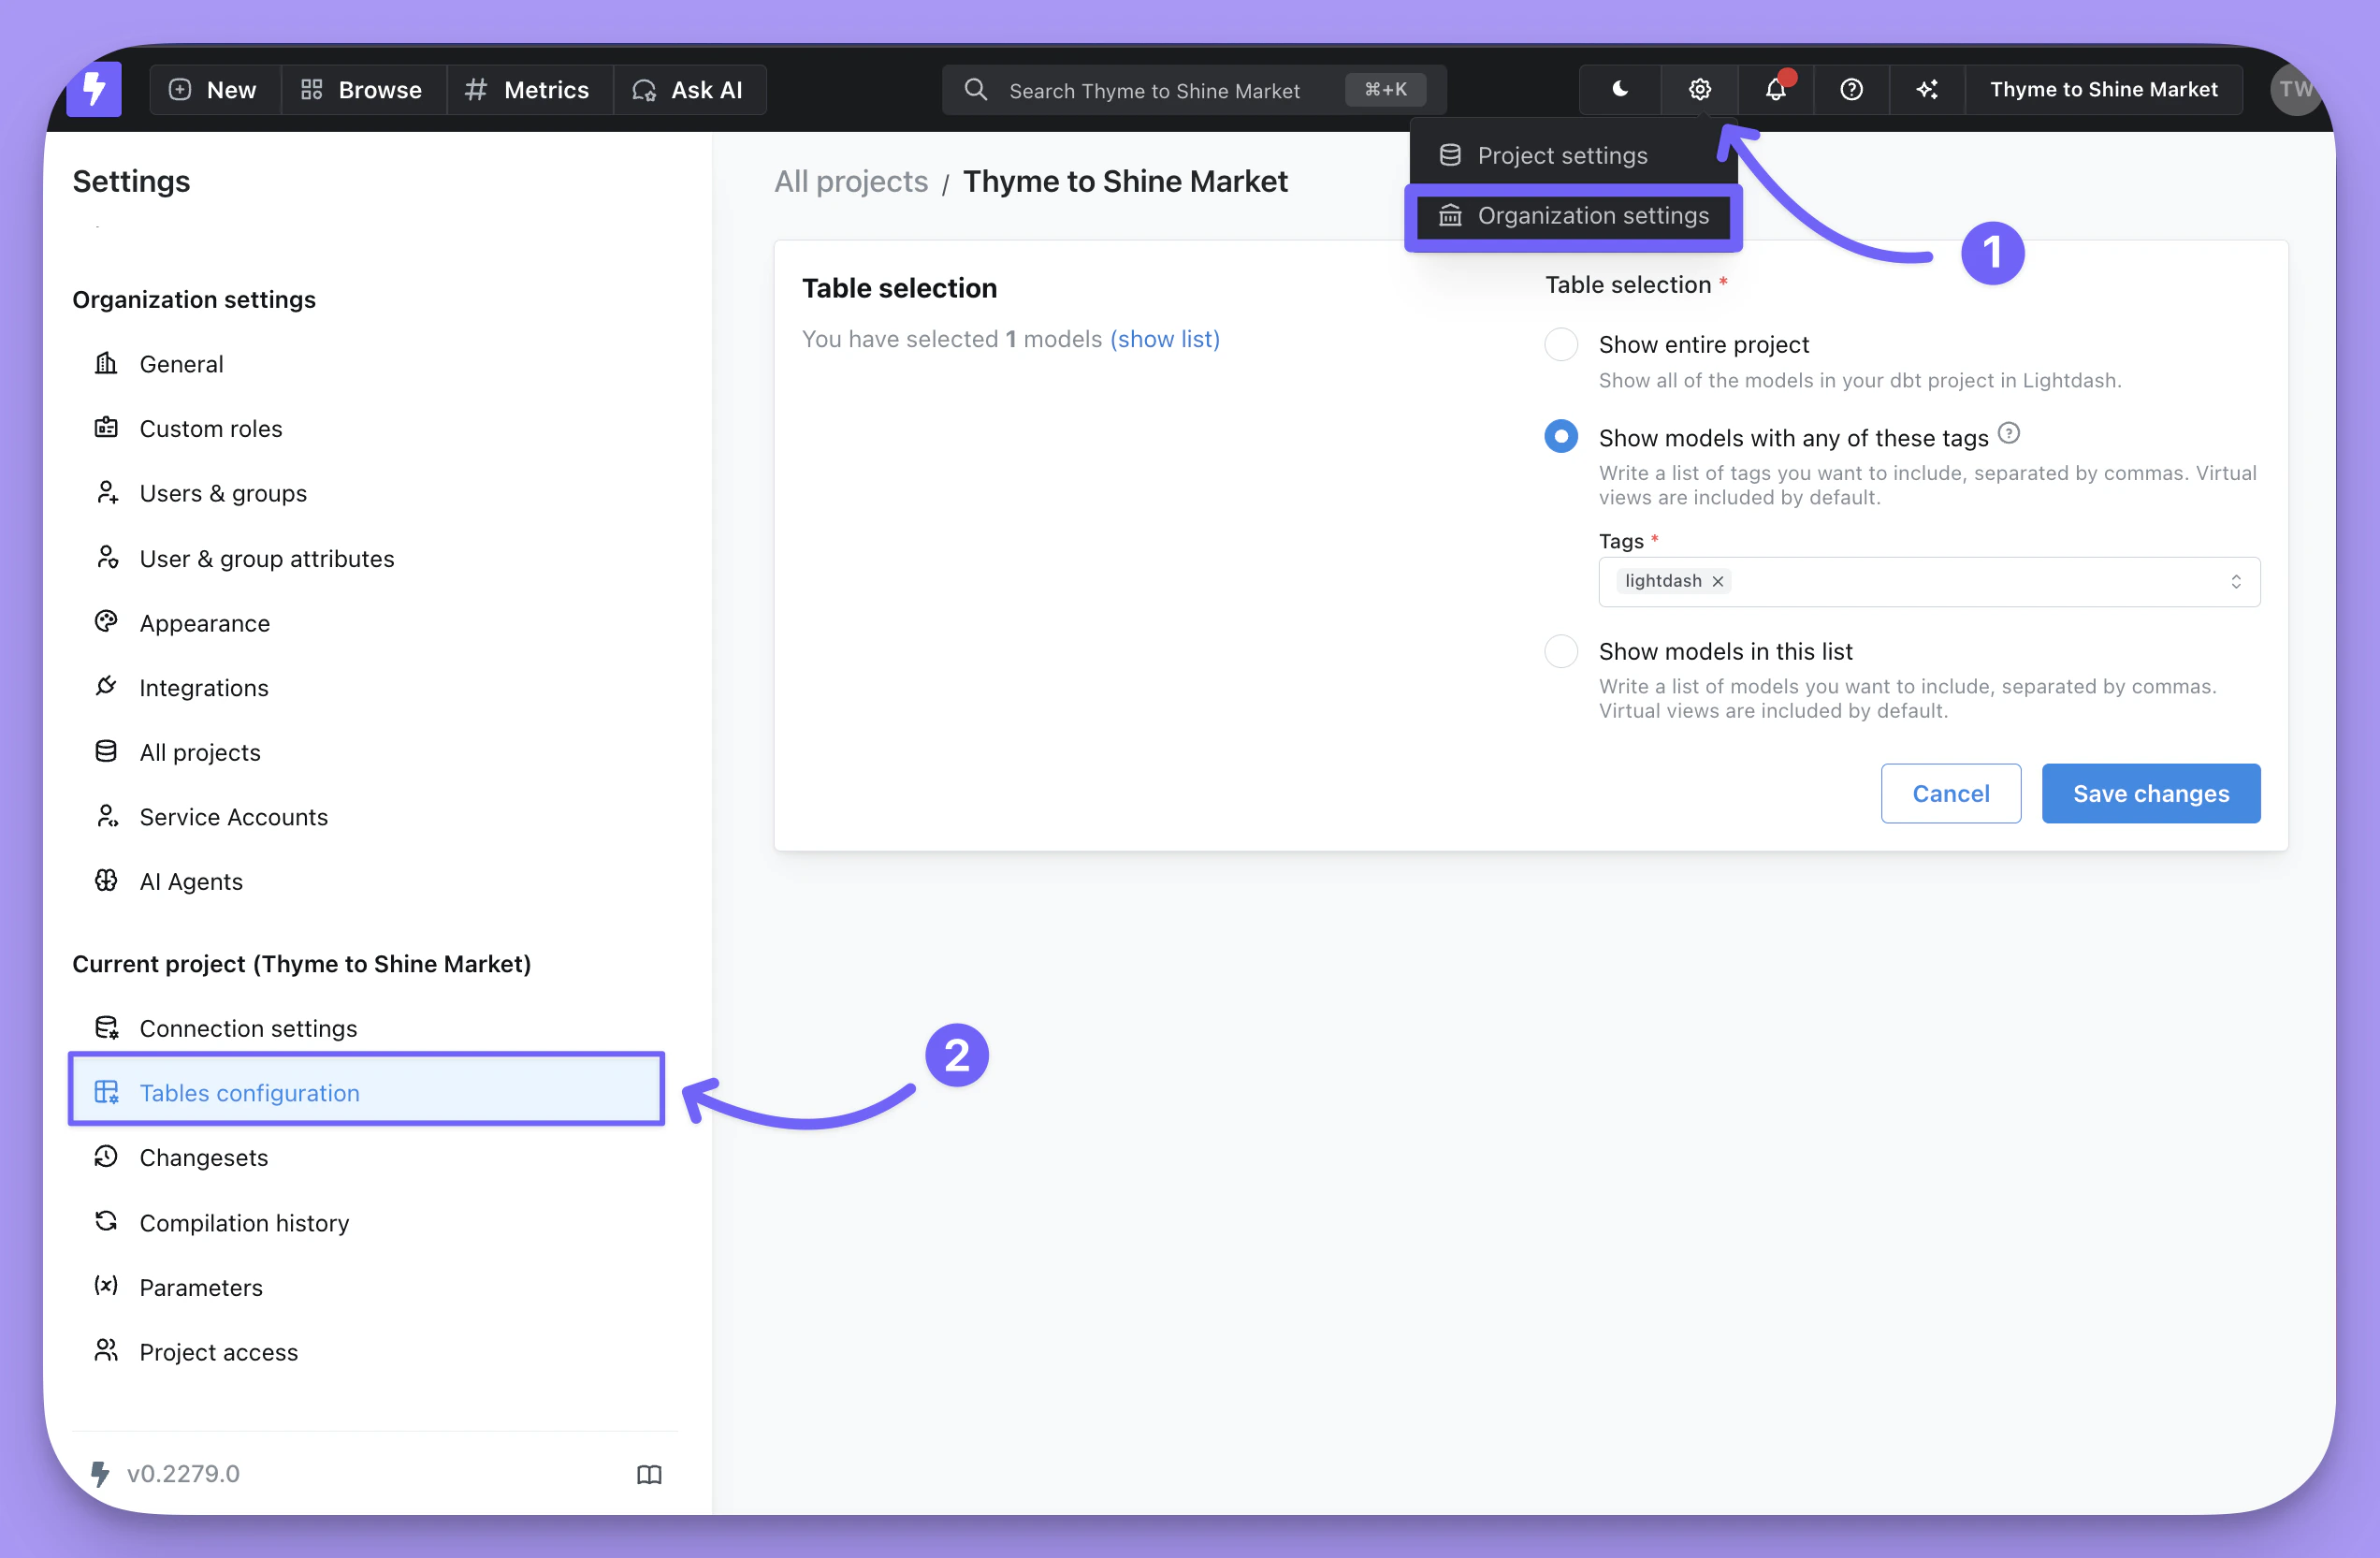2380x1558 pixels.
Task: Open the show list link
Action: click(x=1164, y=339)
